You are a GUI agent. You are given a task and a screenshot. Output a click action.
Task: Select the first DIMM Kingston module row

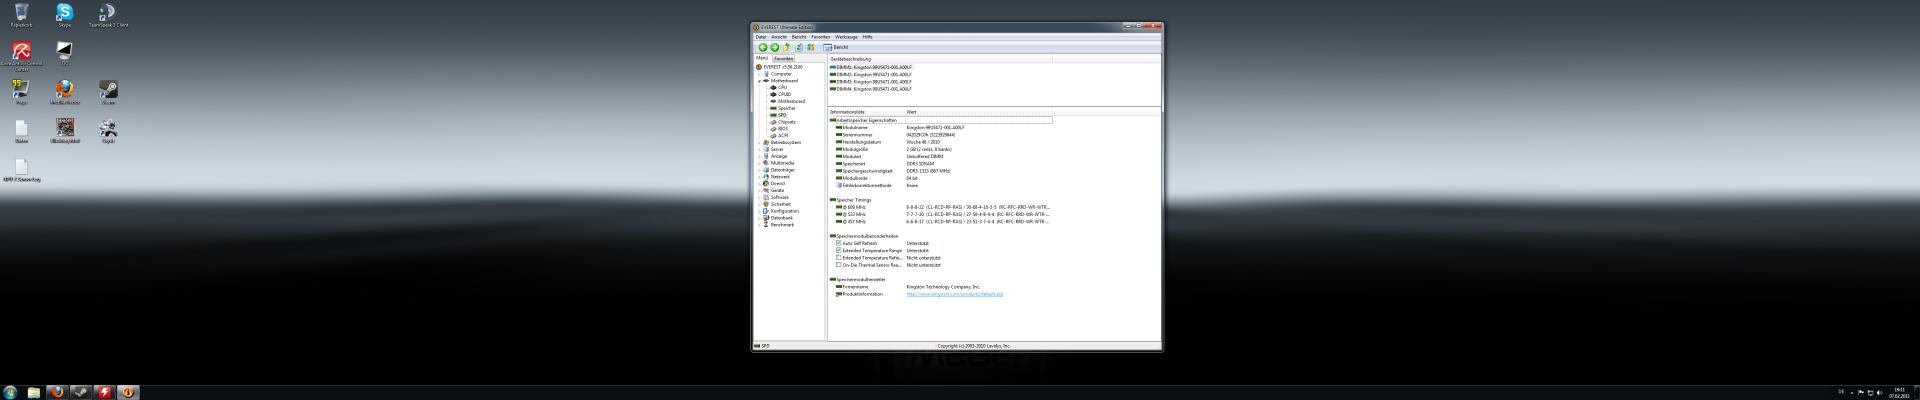[x=871, y=67]
